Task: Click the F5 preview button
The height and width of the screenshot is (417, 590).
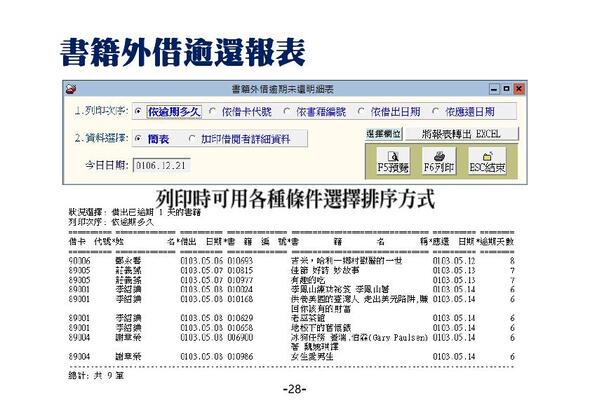Action: pos(393,161)
